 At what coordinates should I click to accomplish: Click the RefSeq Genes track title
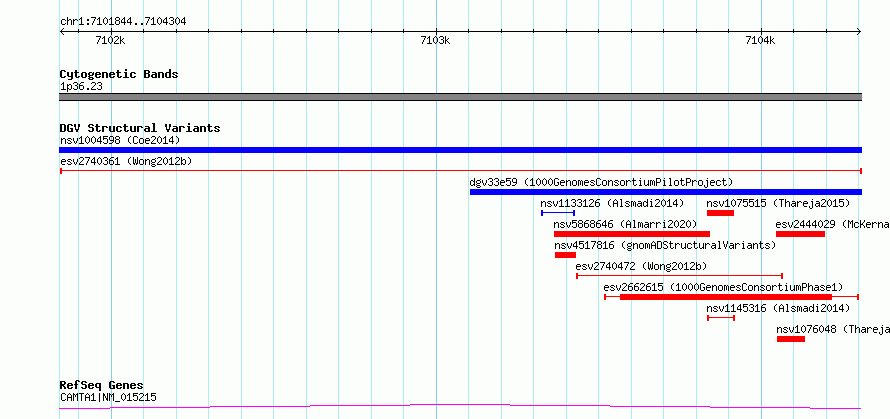click(x=101, y=386)
